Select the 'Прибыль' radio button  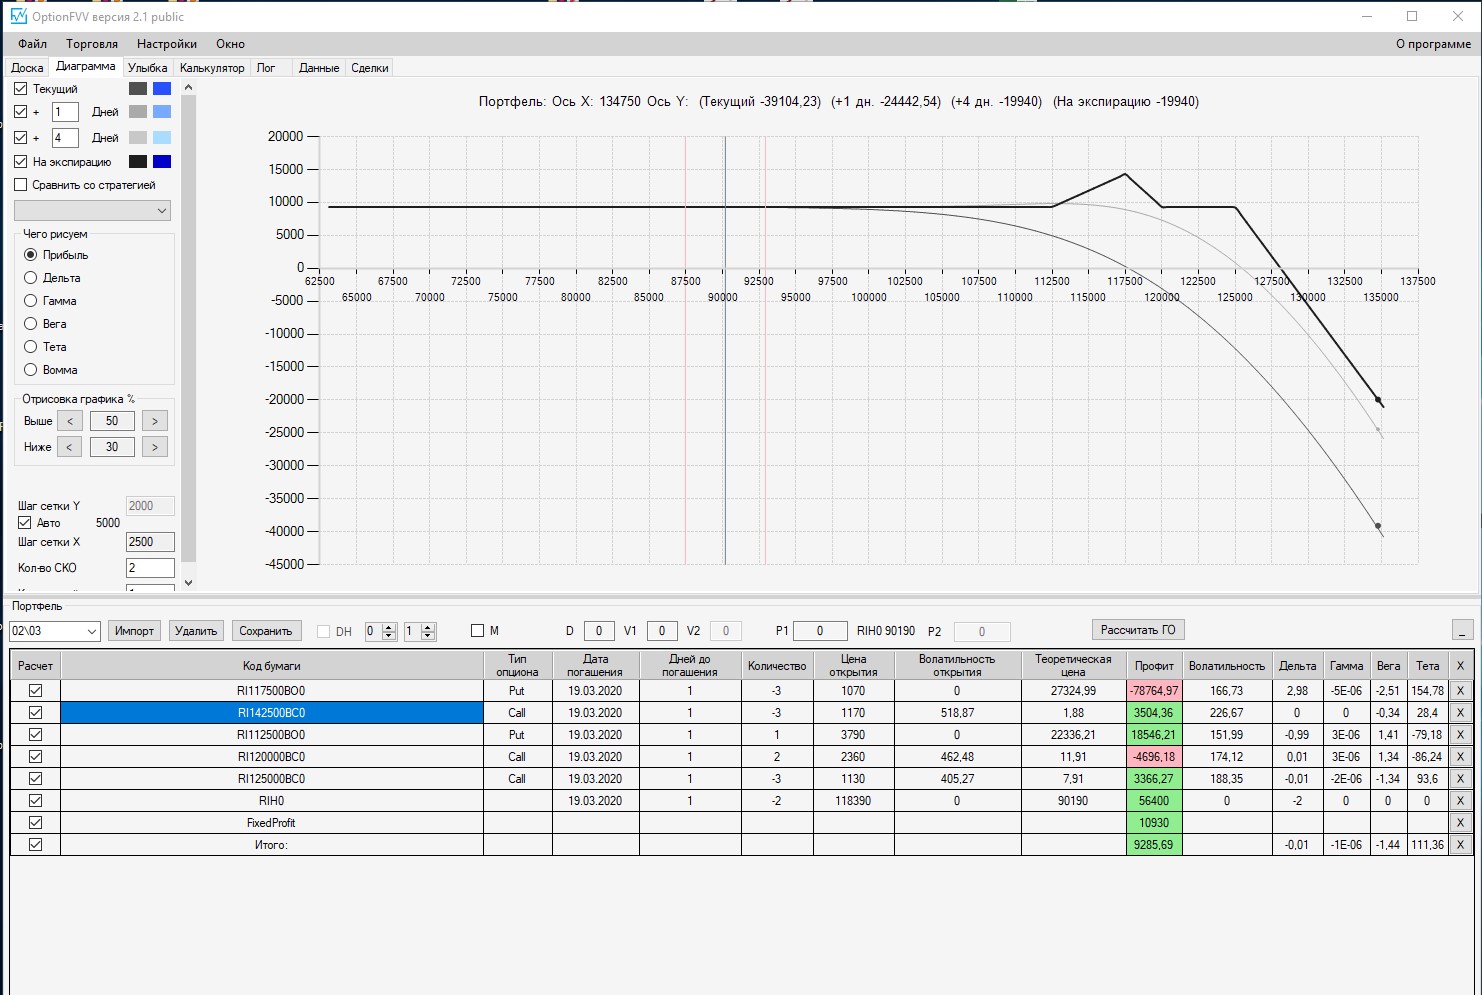pos(31,255)
